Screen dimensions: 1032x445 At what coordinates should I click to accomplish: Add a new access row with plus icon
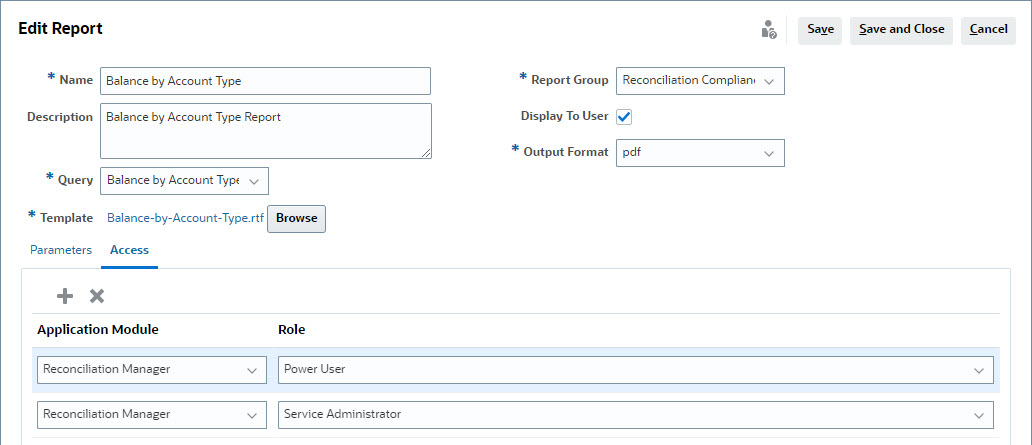[65, 296]
